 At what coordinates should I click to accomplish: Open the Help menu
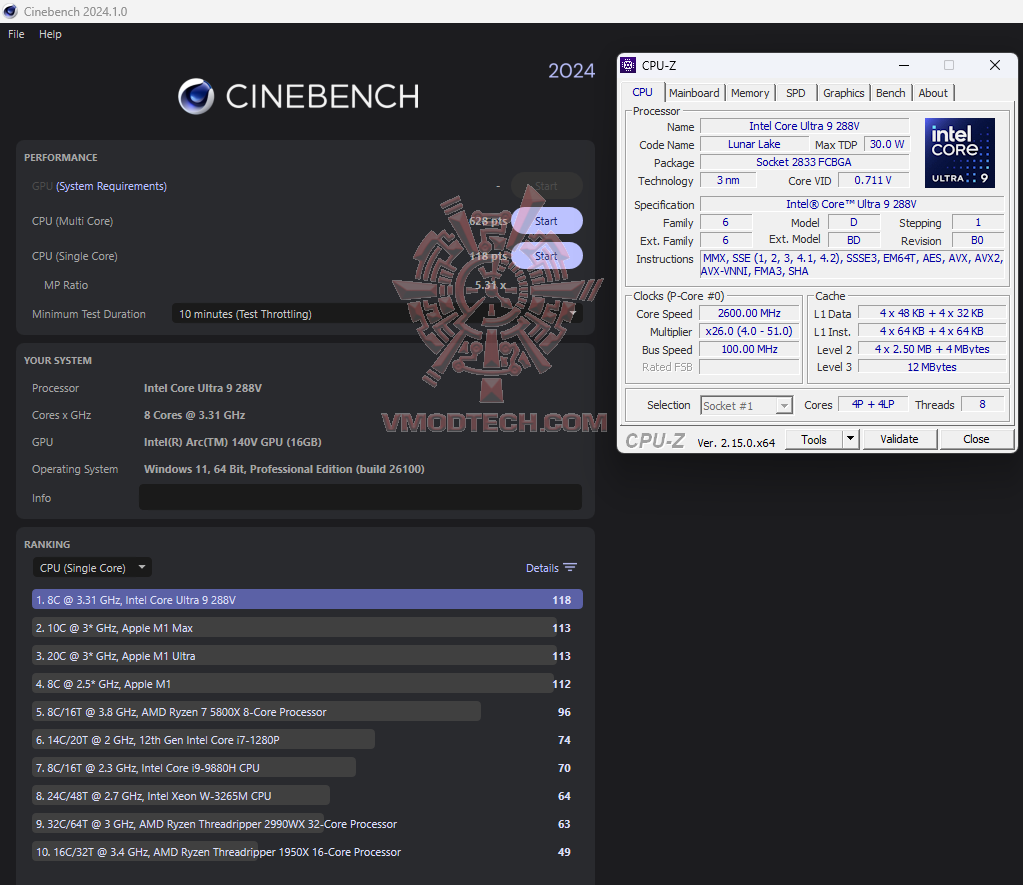tap(50, 34)
